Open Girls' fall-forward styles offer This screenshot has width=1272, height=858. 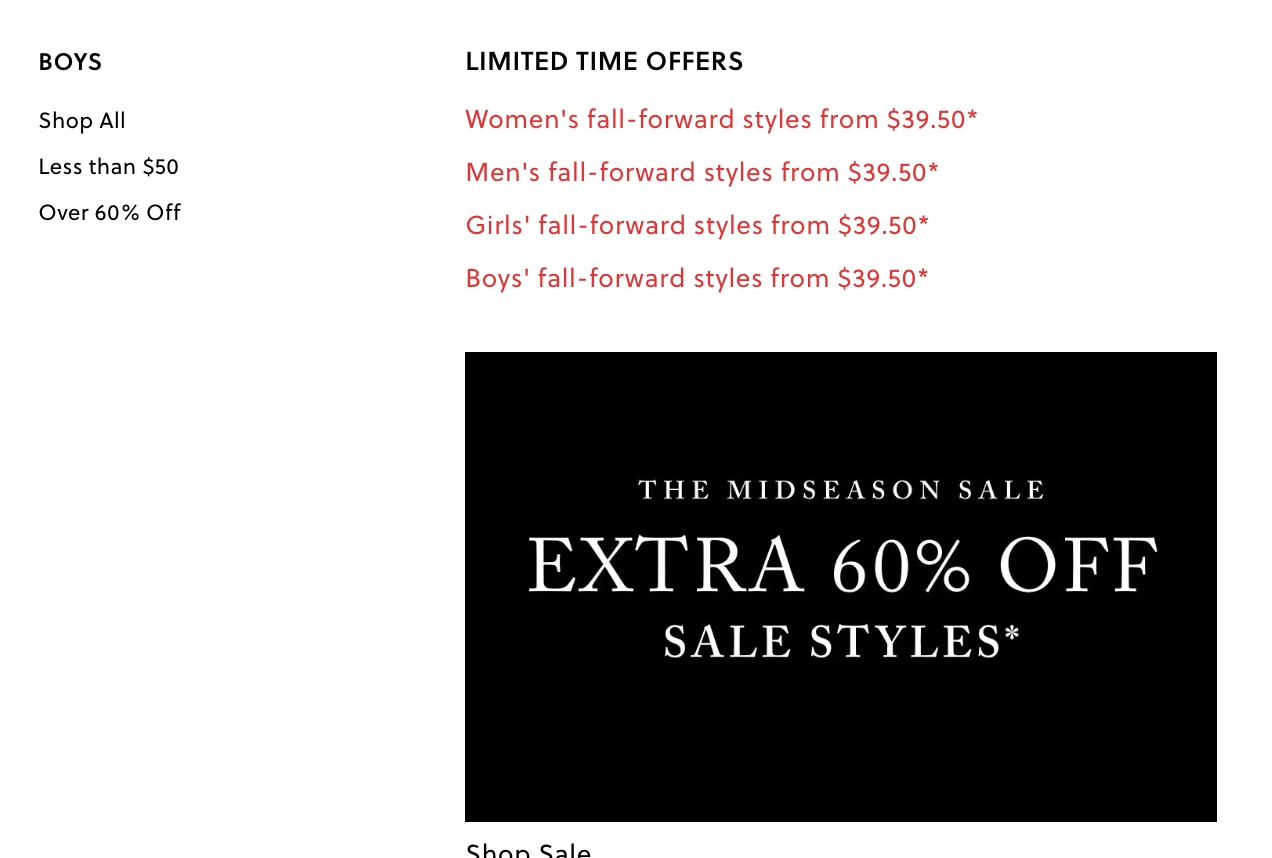coord(696,226)
